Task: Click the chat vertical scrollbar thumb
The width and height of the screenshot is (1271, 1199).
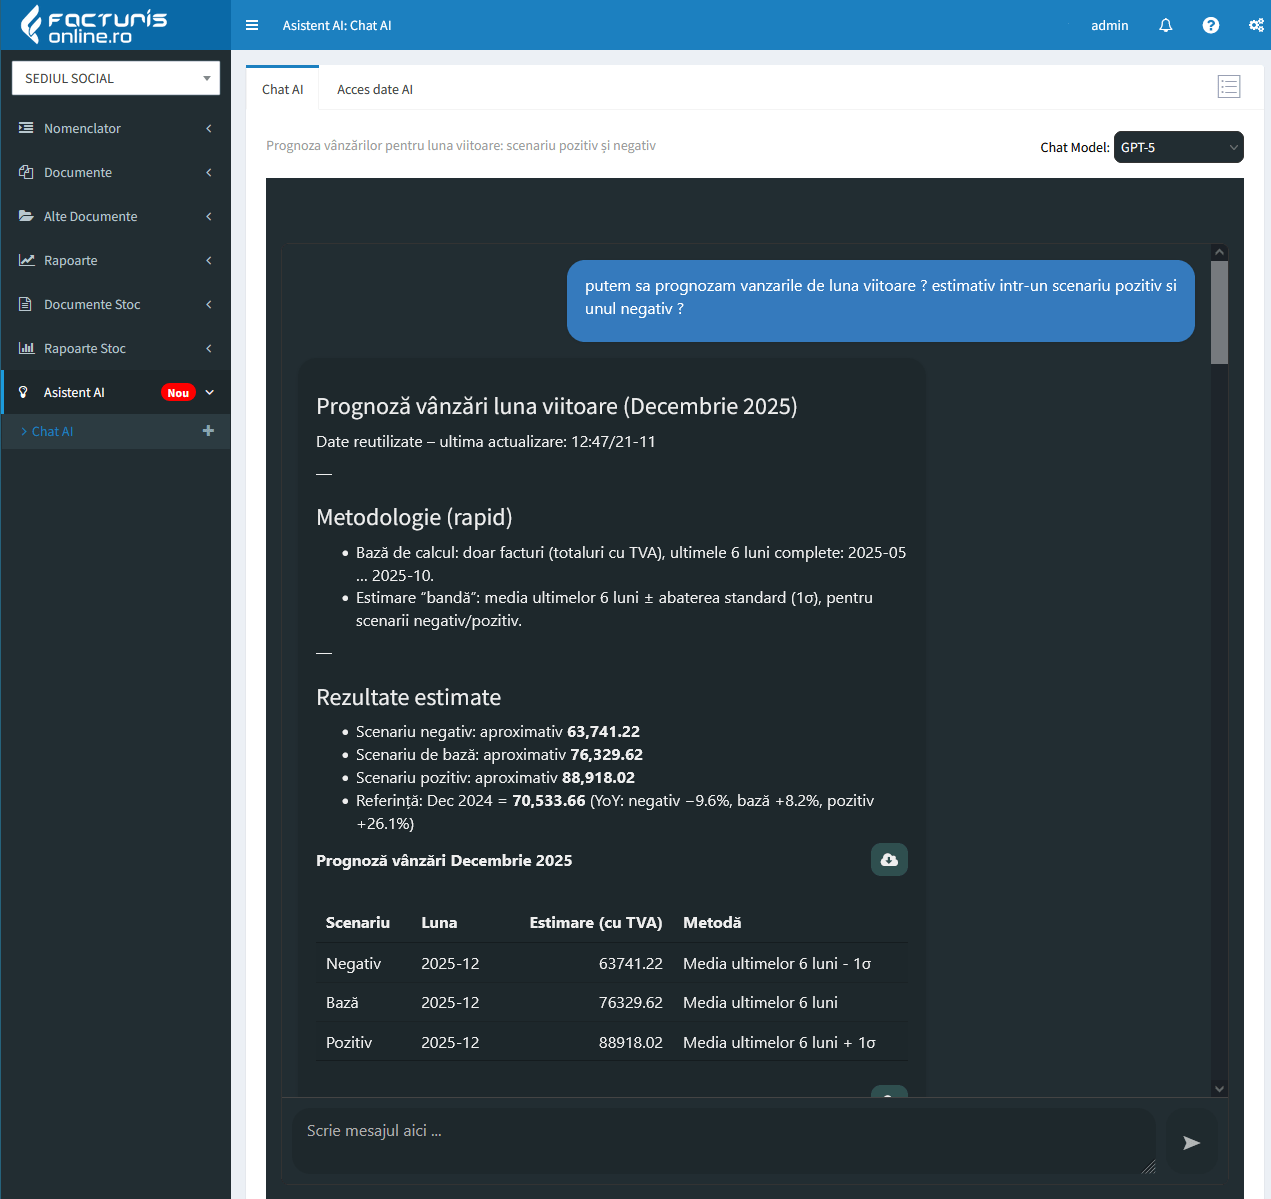Action: [x=1219, y=312]
